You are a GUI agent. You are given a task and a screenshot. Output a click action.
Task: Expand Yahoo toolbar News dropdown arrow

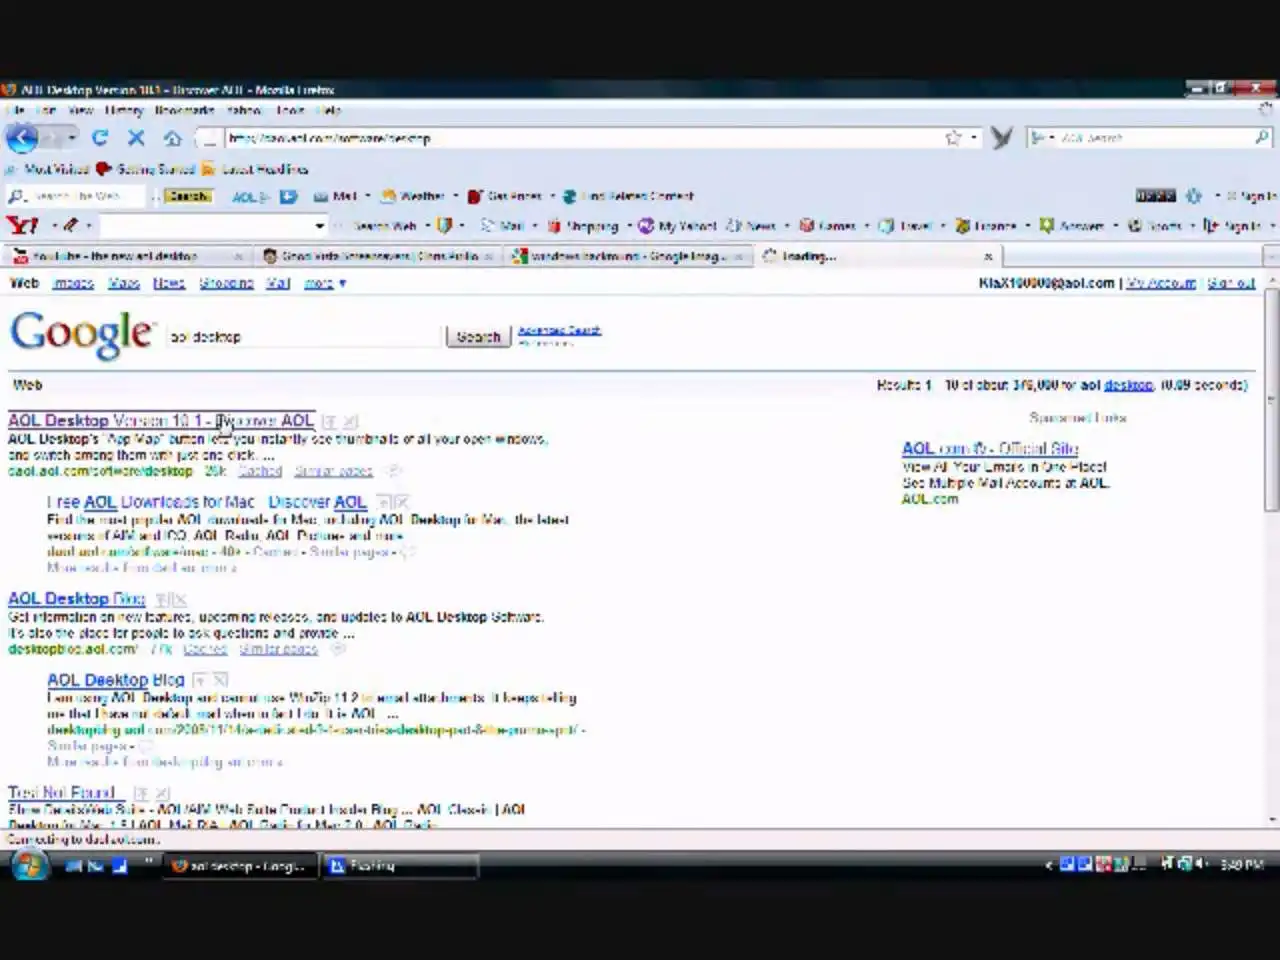(x=787, y=226)
